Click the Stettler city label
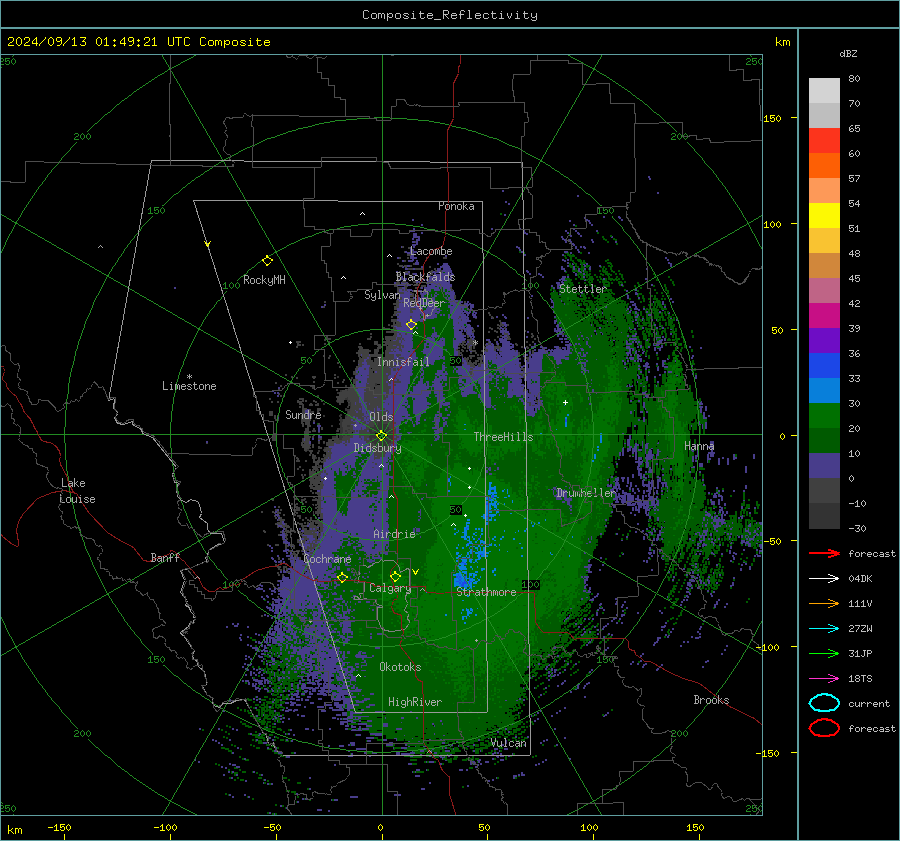 (x=583, y=289)
